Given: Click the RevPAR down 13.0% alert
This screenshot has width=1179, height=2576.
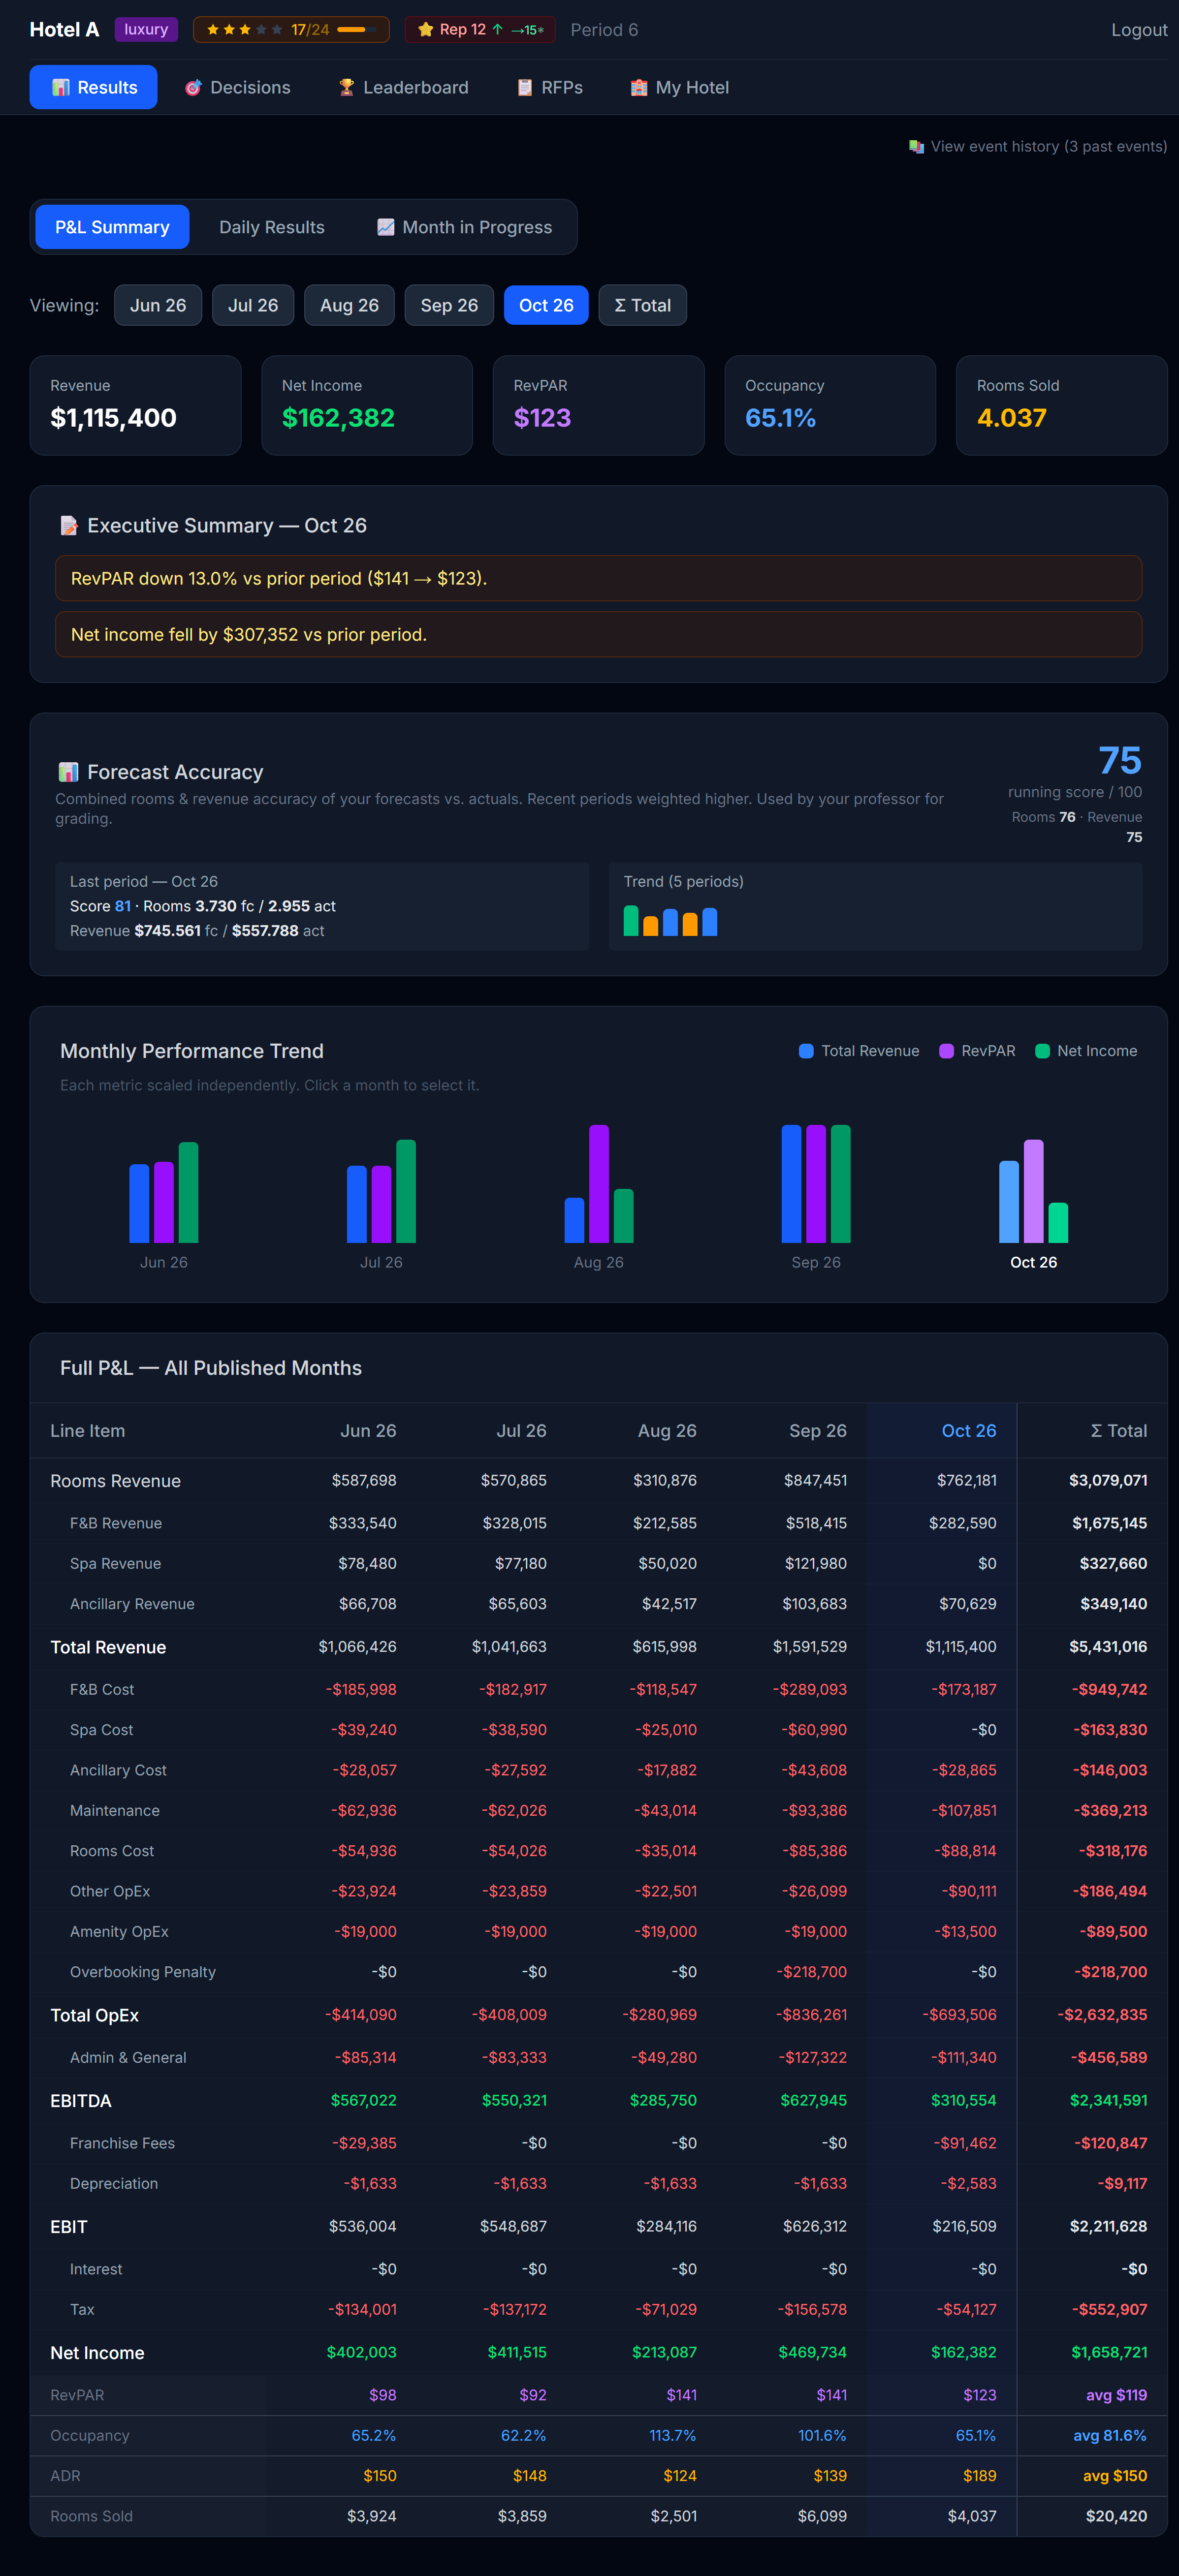Looking at the screenshot, I should click(598, 579).
